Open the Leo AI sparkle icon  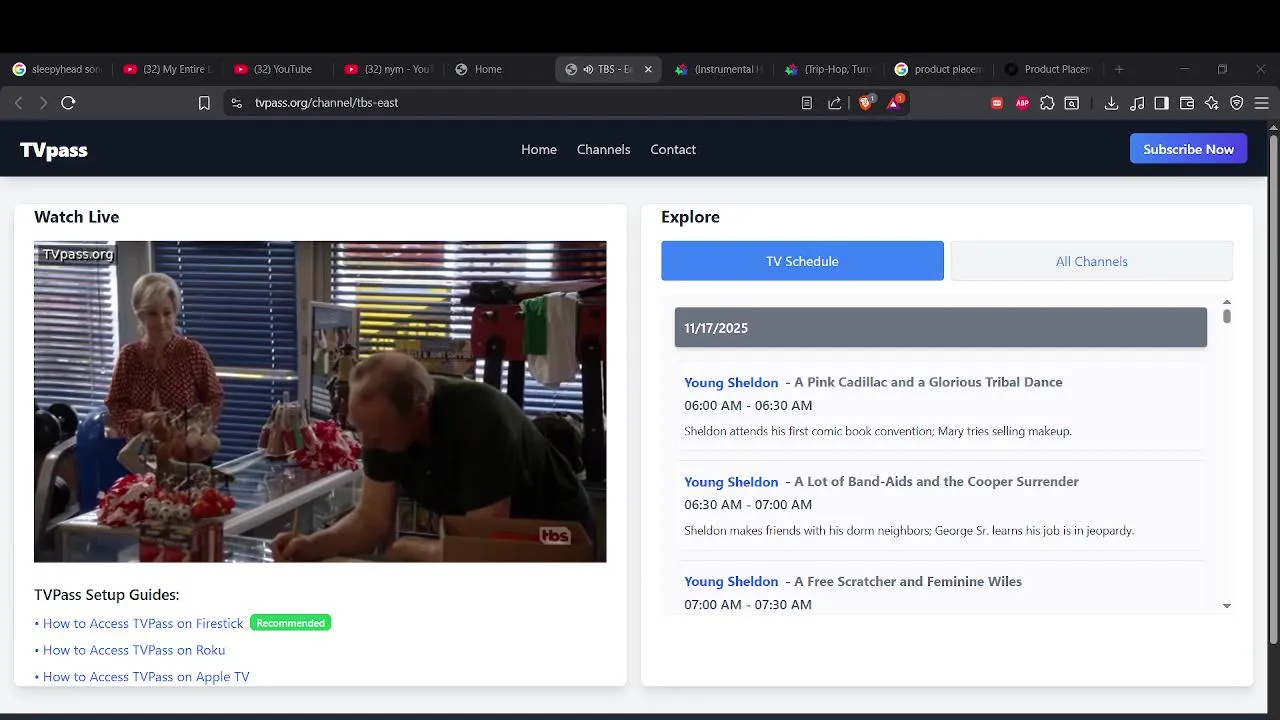point(1212,103)
